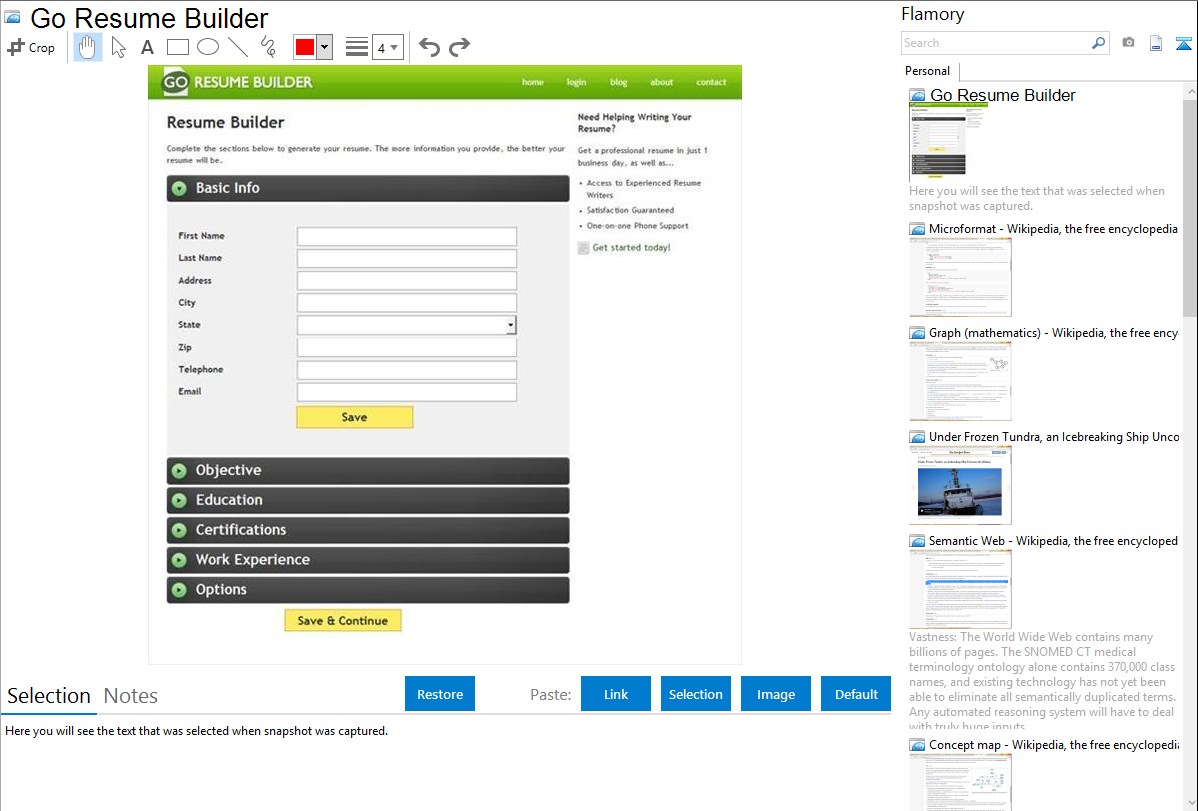This screenshot has height=811, width=1198.
Task: Select the straight line tool
Action: pyautogui.click(x=238, y=47)
